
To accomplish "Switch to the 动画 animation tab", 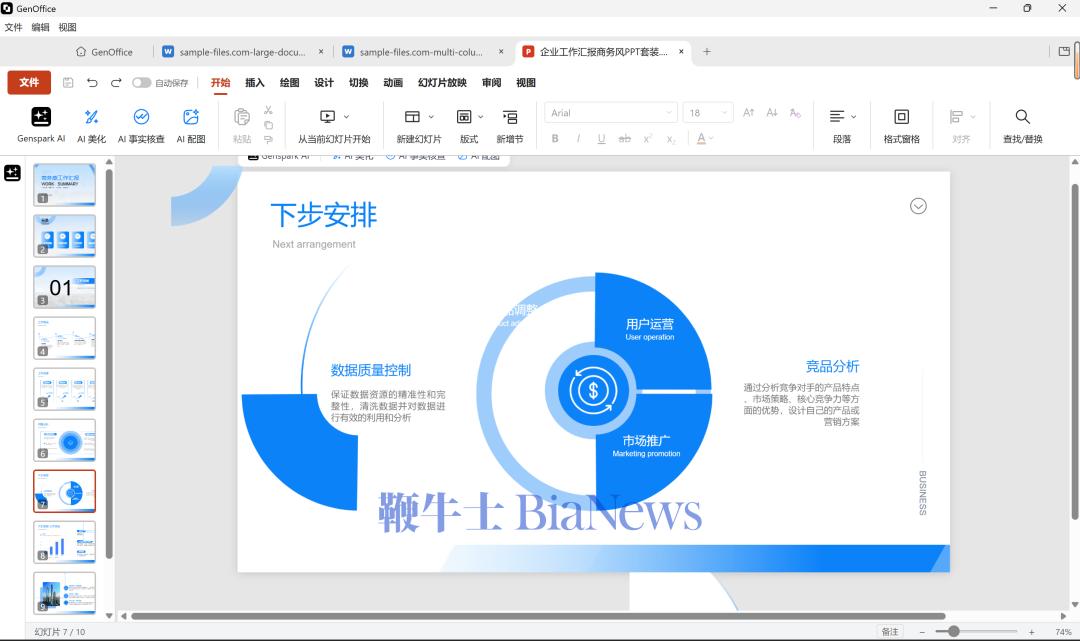I will click(x=393, y=83).
